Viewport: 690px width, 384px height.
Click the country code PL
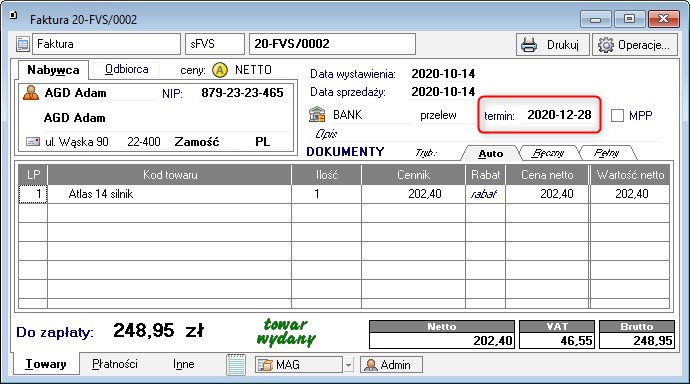pyautogui.click(x=263, y=142)
